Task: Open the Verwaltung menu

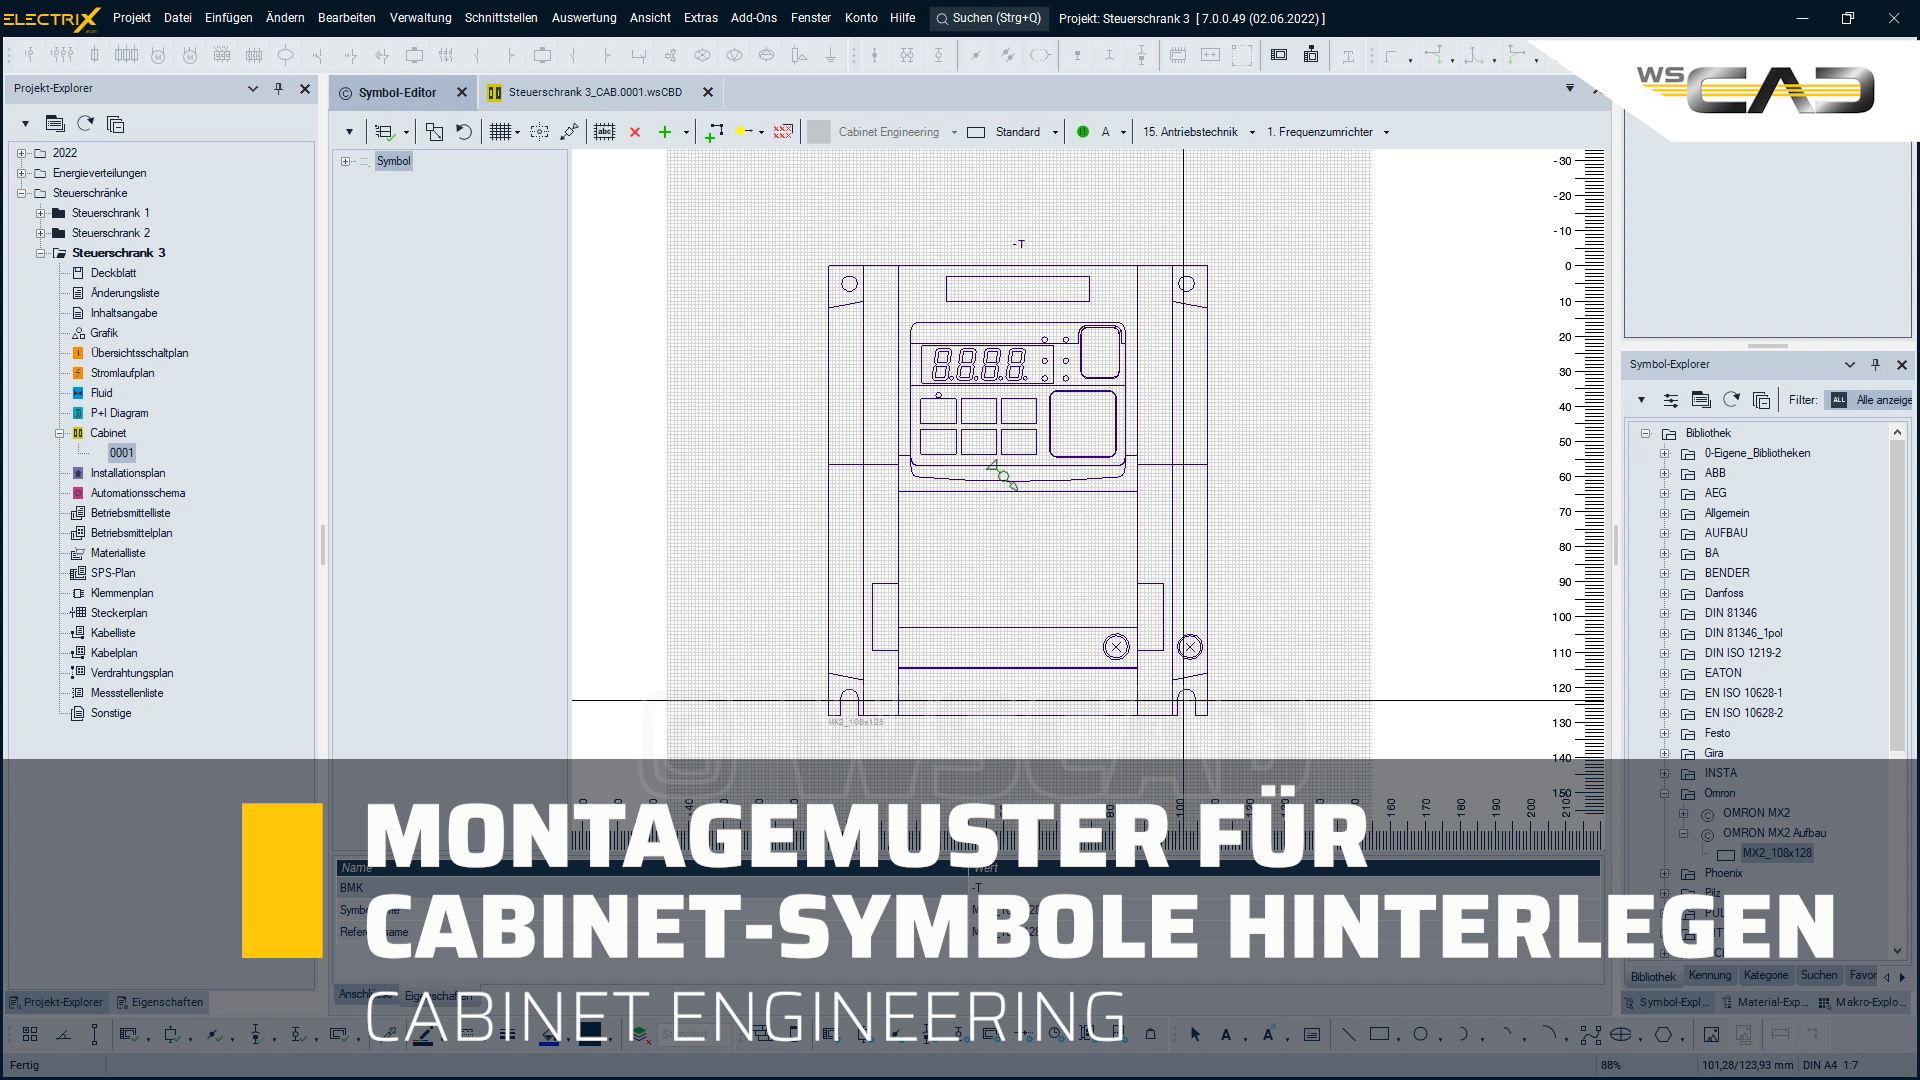Action: [420, 18]
